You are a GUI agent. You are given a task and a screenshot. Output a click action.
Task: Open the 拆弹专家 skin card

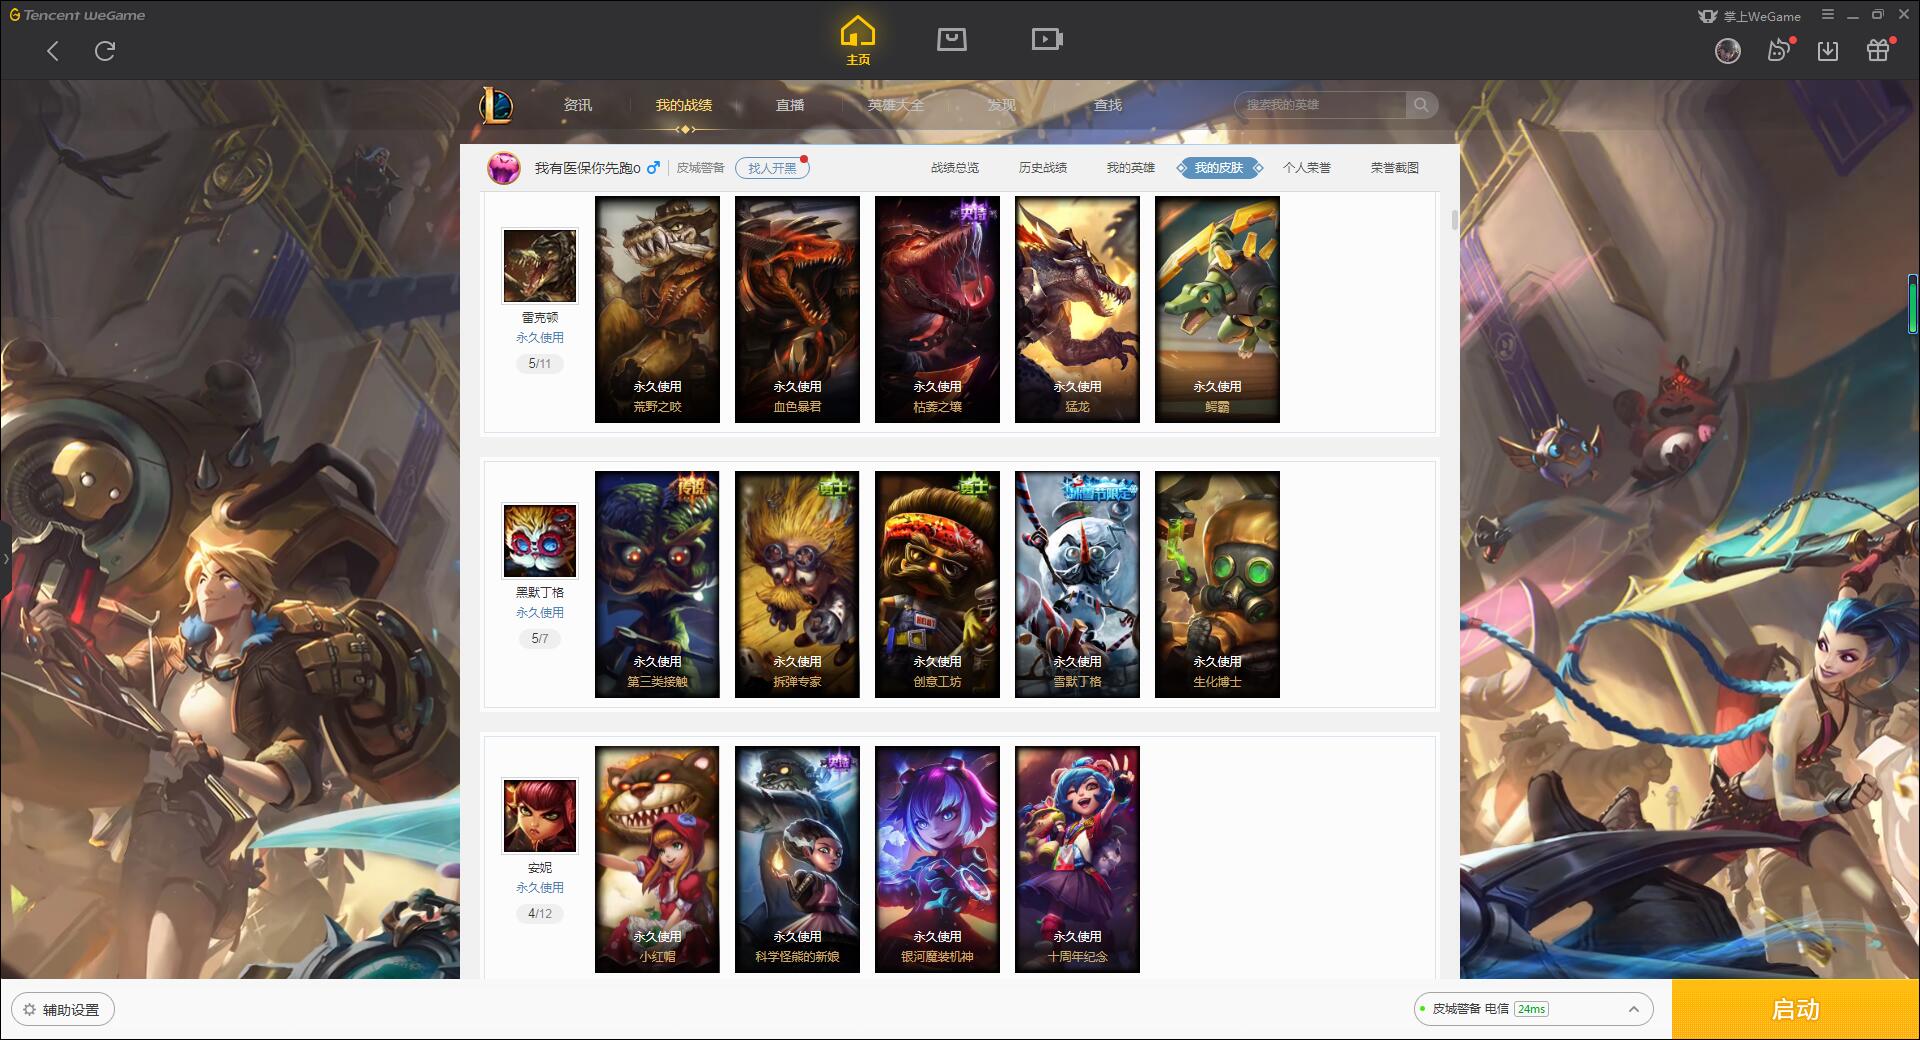797,584
